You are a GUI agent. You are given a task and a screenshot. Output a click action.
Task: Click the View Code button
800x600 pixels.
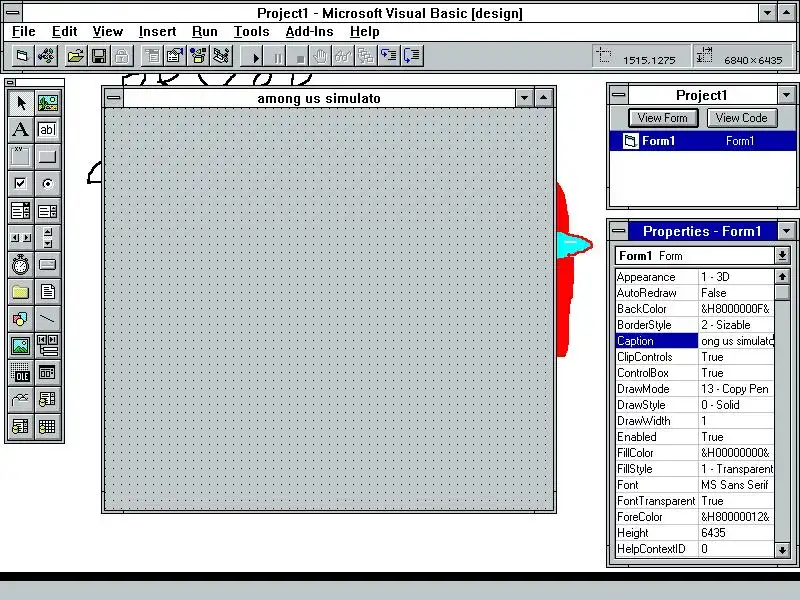click(741, 118)
